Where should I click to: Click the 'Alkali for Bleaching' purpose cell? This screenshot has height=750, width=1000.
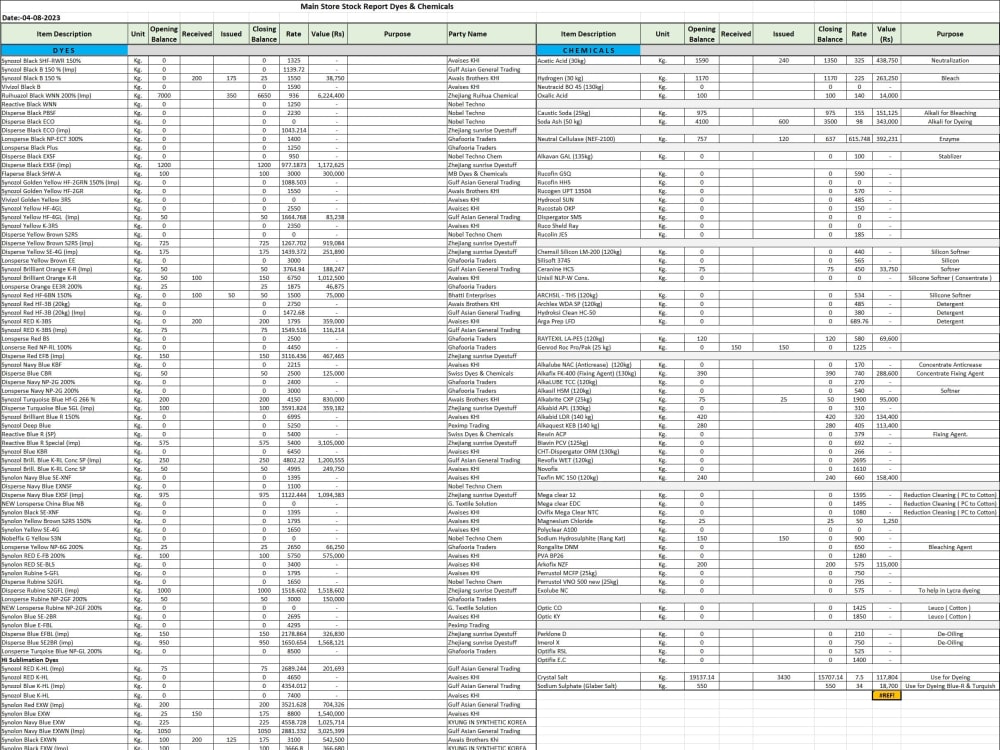(950, 113)
